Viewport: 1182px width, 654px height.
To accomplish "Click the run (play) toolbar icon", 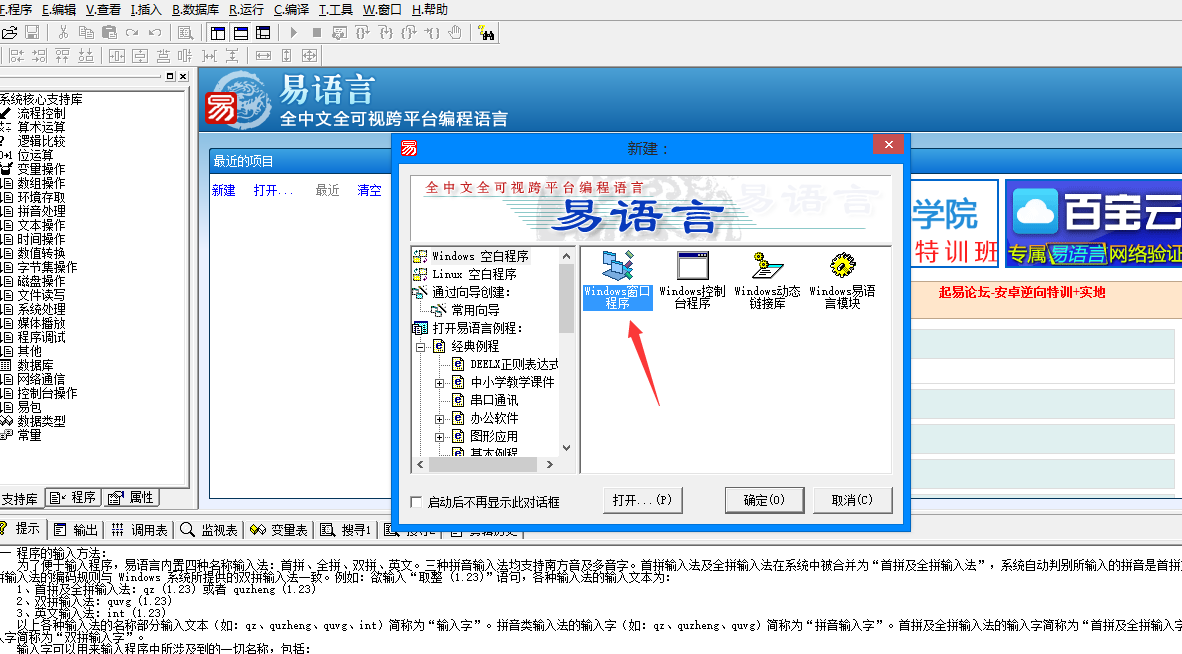I will pyautogui.click(x=293, y=32).
